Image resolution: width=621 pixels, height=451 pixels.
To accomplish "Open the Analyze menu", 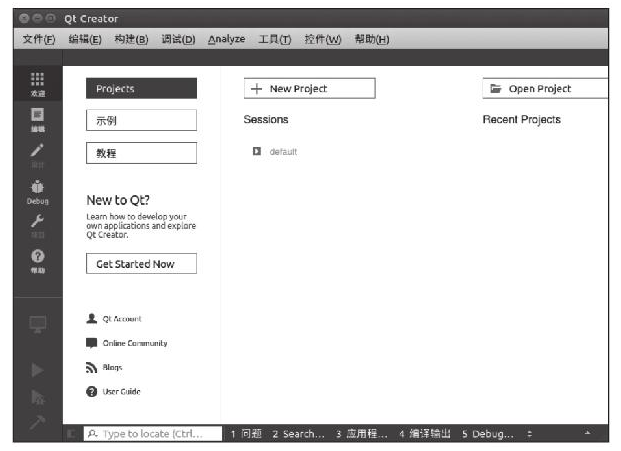I will pos(227,39).
